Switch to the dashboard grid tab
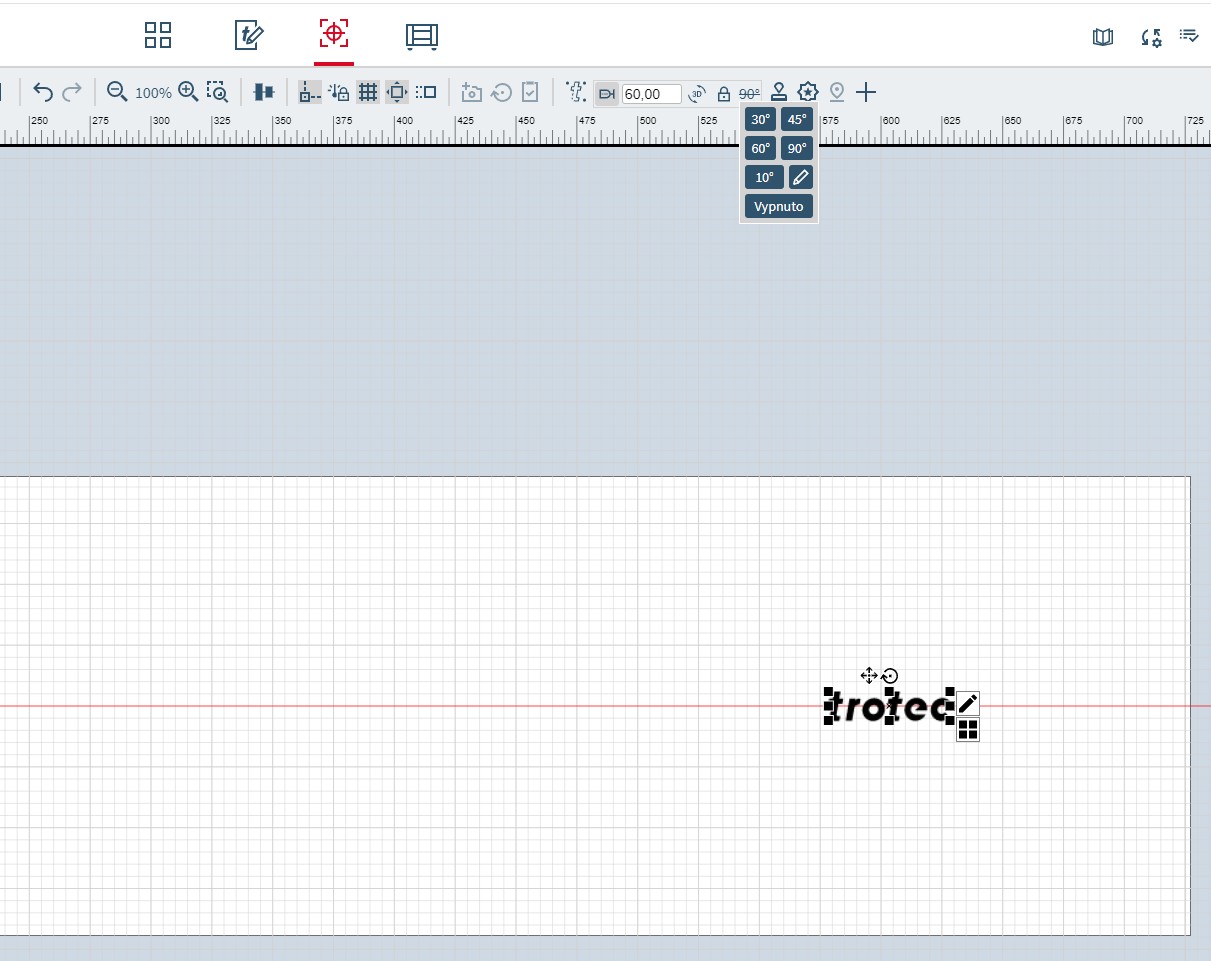 pos(158,35)
